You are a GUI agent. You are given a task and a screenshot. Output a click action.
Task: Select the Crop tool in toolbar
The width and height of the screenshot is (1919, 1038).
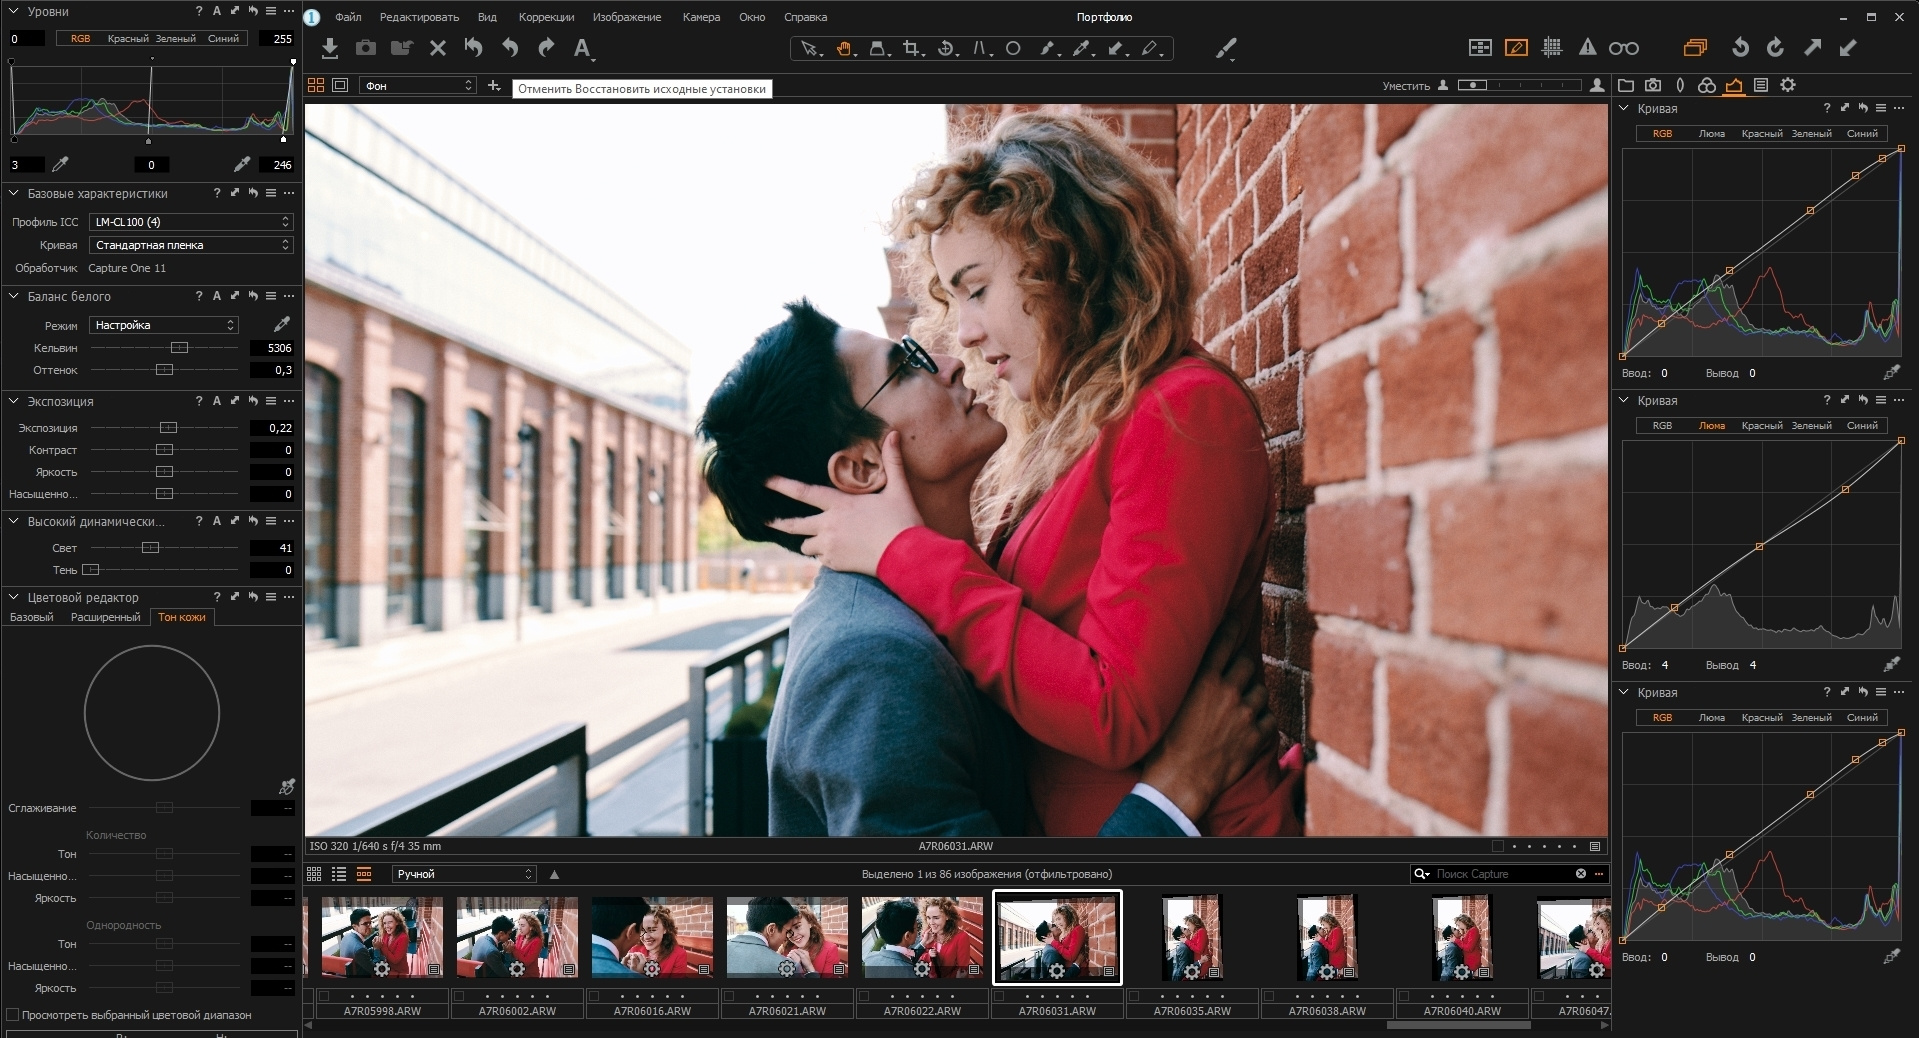(911, 48)
